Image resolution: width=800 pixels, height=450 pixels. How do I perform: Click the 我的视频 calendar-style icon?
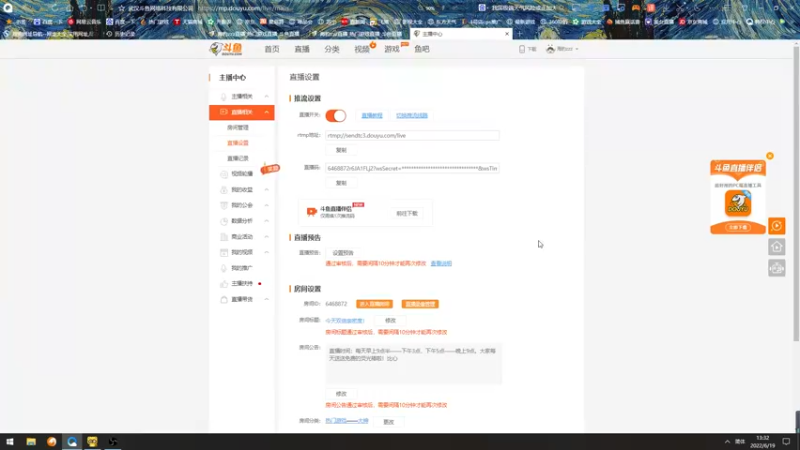pyautogui.click(x=223, y=252)
